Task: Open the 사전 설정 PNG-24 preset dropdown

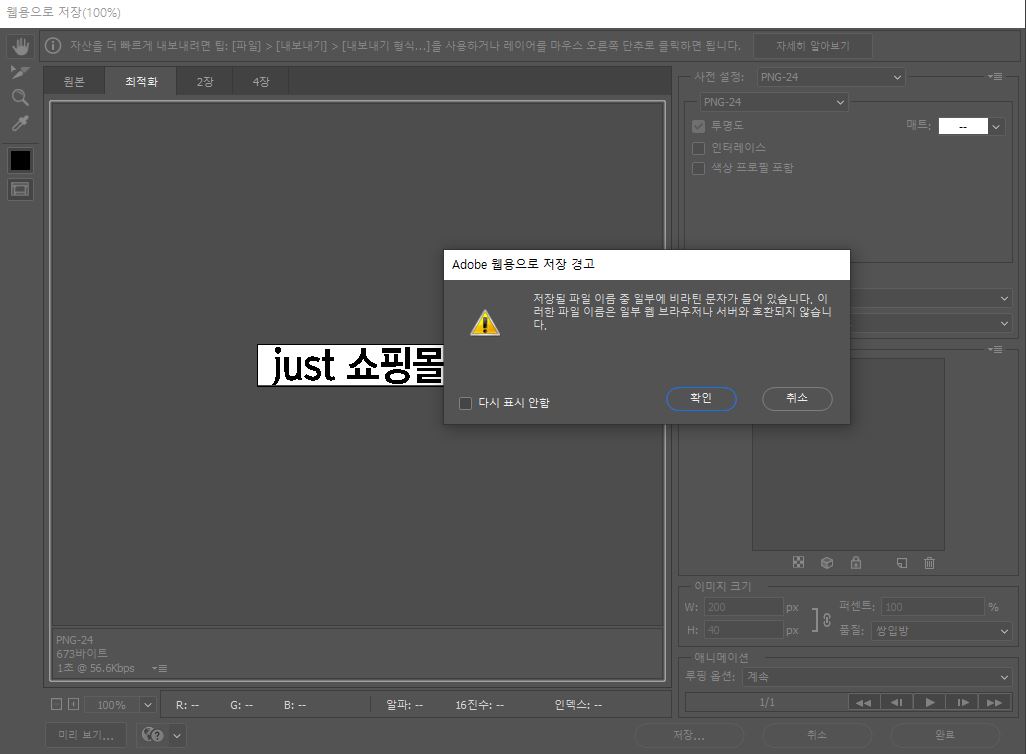Action: (831, 77)
